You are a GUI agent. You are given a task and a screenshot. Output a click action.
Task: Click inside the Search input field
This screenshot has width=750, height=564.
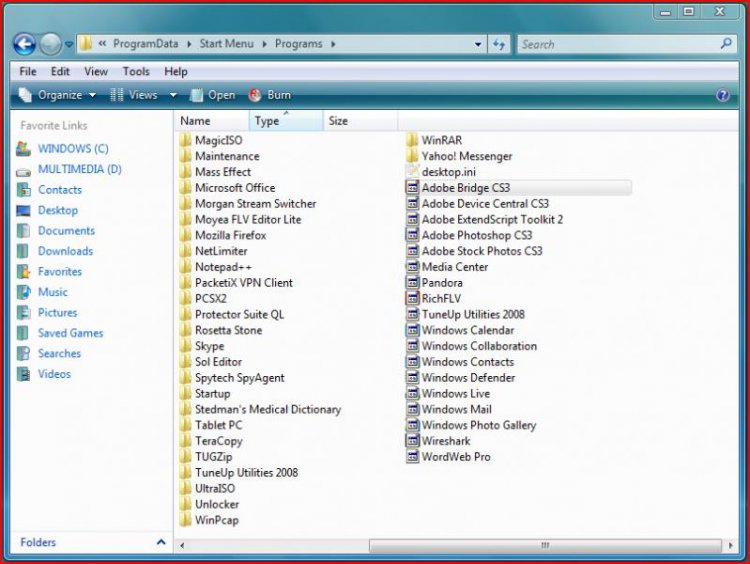[619, 44]
